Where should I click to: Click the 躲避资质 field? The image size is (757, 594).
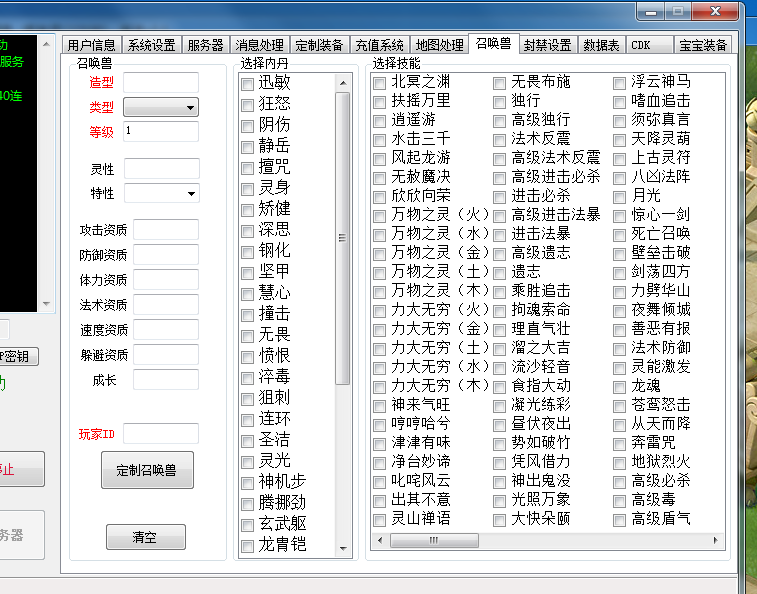pyautogui.click(x=166, y=354)
